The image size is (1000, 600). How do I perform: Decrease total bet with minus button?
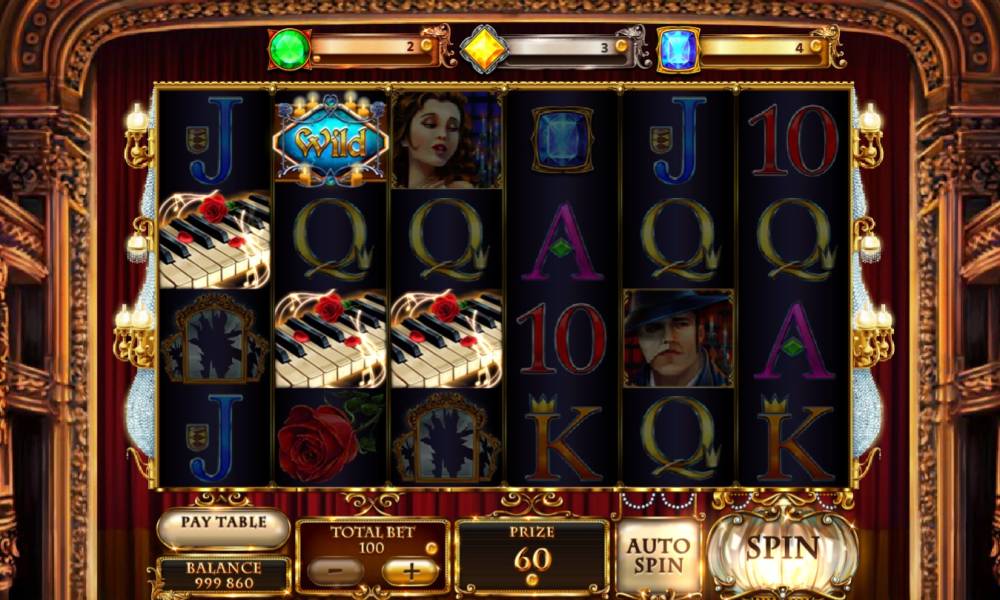click(x=335, y=571)
